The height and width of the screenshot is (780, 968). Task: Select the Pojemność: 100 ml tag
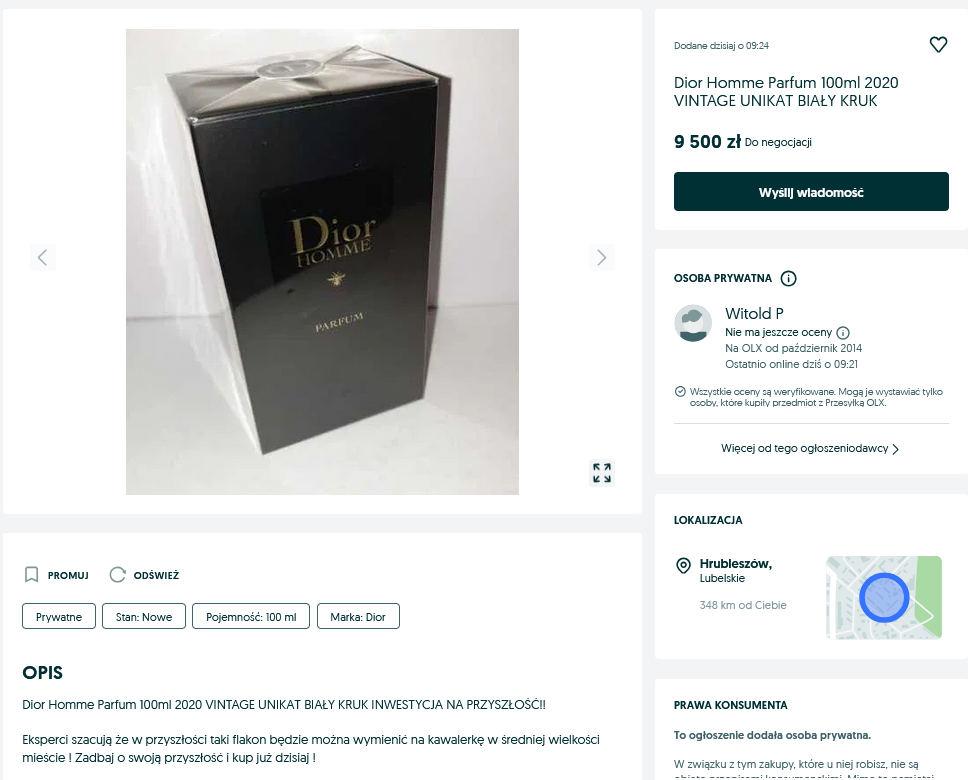251,616
